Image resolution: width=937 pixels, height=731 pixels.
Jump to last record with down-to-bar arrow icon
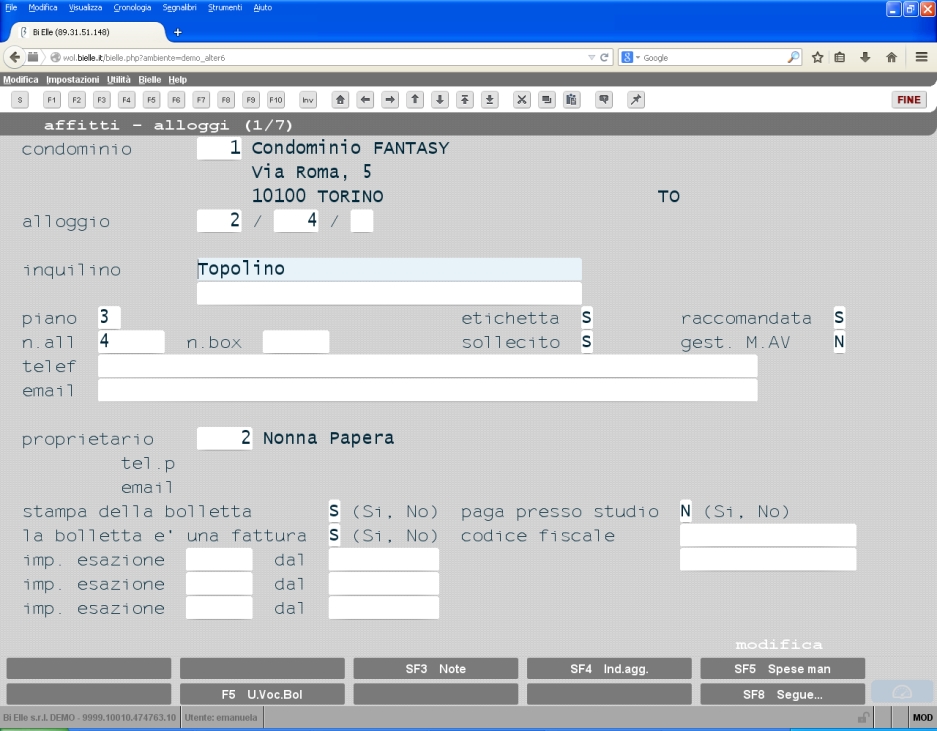[x=489, y=100]
